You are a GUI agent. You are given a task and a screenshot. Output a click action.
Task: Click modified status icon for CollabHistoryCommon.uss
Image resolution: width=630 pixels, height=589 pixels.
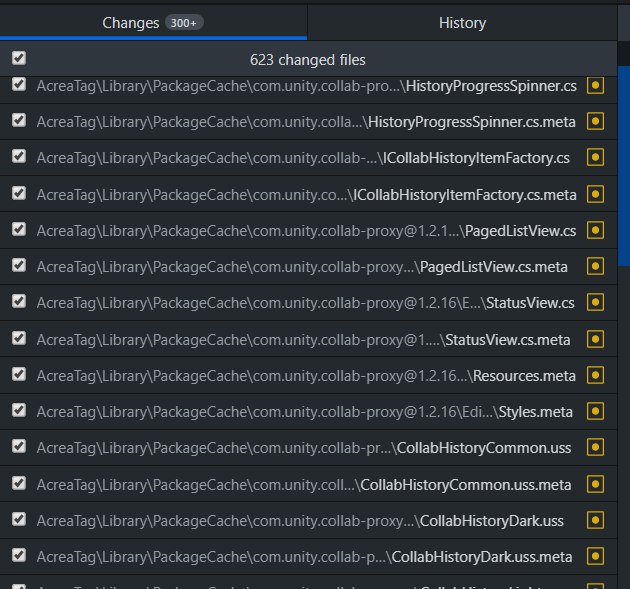tap(595, 447)
